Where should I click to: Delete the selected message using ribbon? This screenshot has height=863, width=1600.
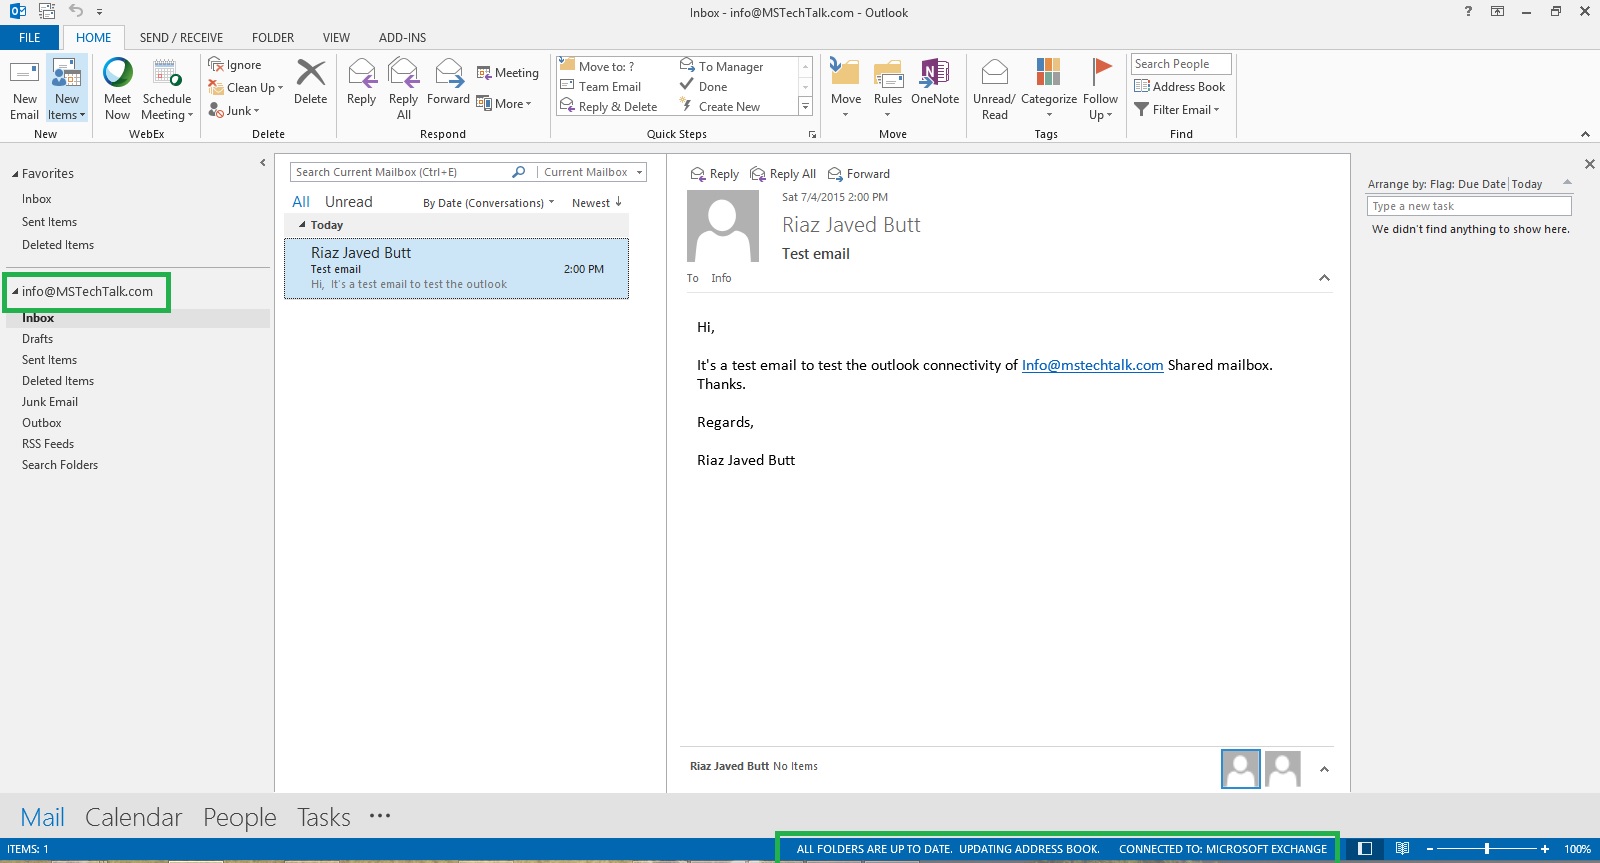(x=310, y=82)
